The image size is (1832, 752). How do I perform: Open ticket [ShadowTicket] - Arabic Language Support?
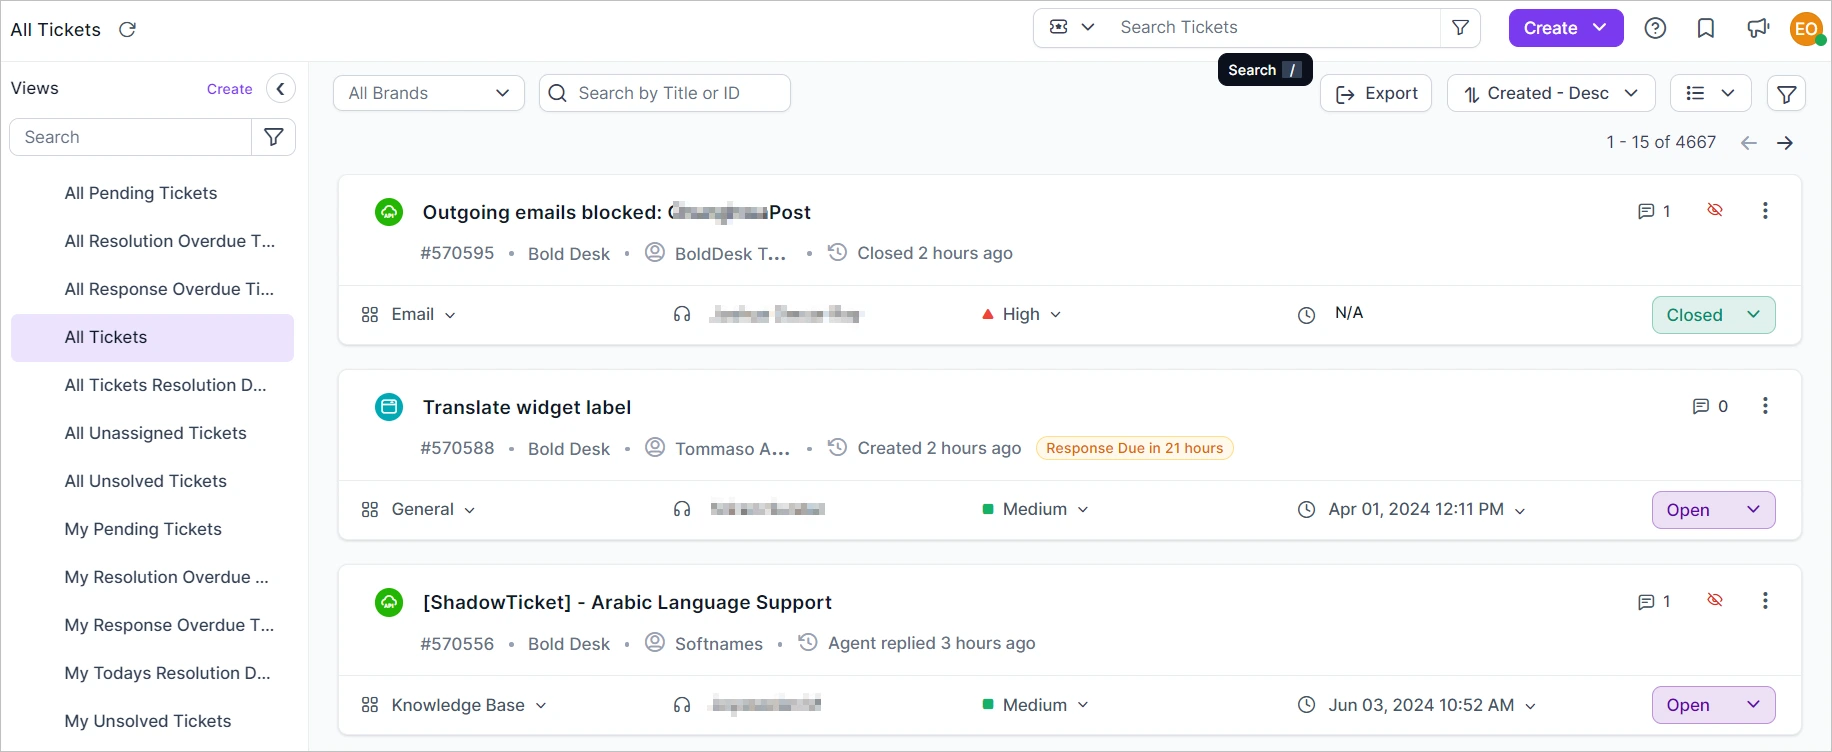[x=627, y=602]
